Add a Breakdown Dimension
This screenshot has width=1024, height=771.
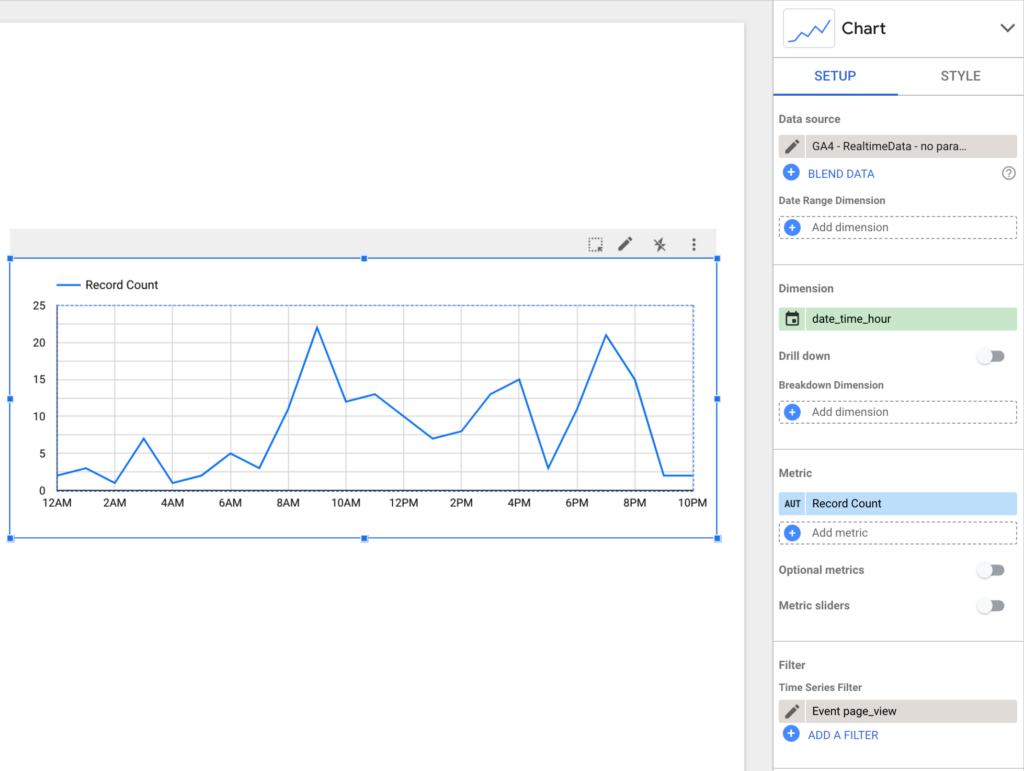[897, 412]
